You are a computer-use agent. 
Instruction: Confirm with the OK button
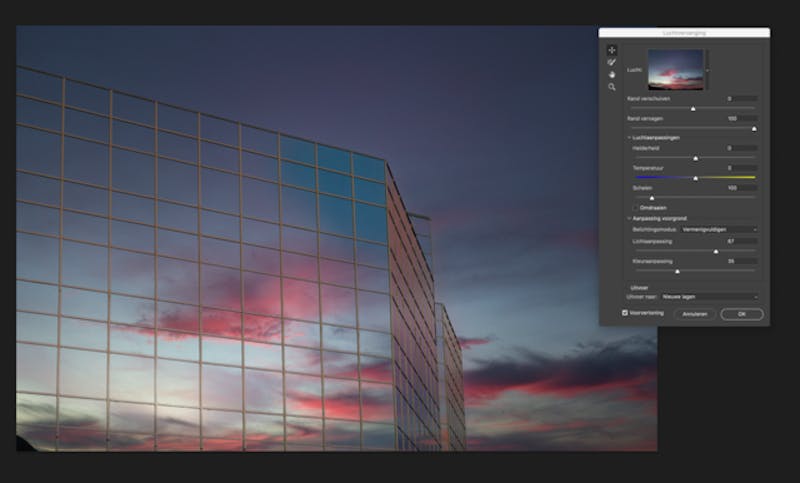point(742,314)
